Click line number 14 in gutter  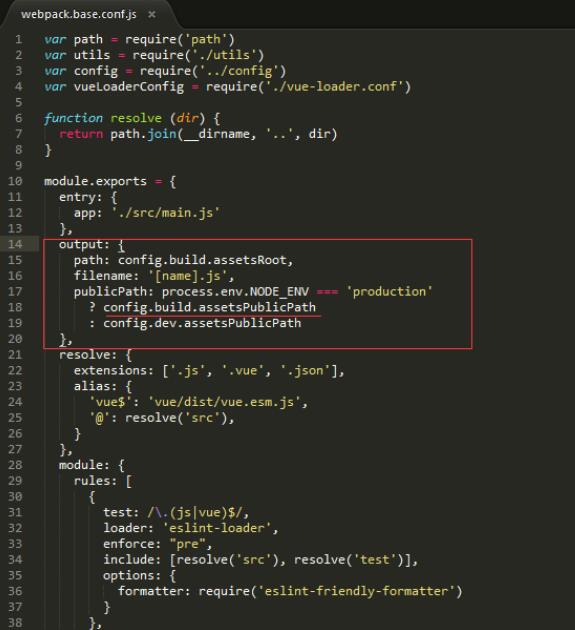(x=15, y=244)
